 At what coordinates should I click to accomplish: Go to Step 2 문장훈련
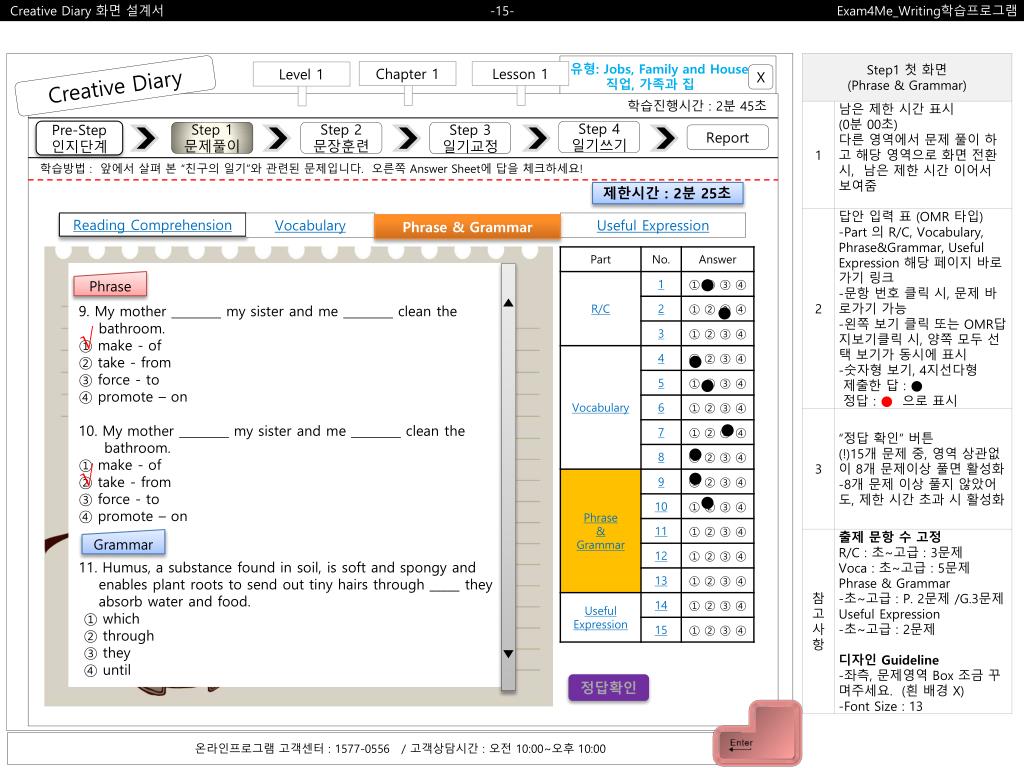tap(341, 138)
